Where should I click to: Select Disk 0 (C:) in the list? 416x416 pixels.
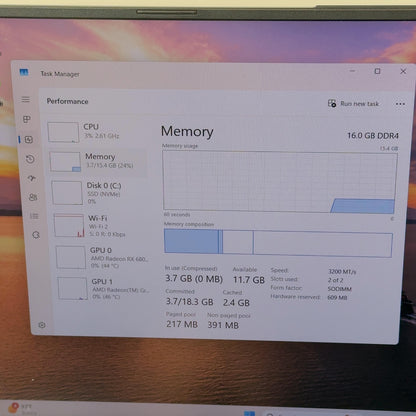click(100, 193)
